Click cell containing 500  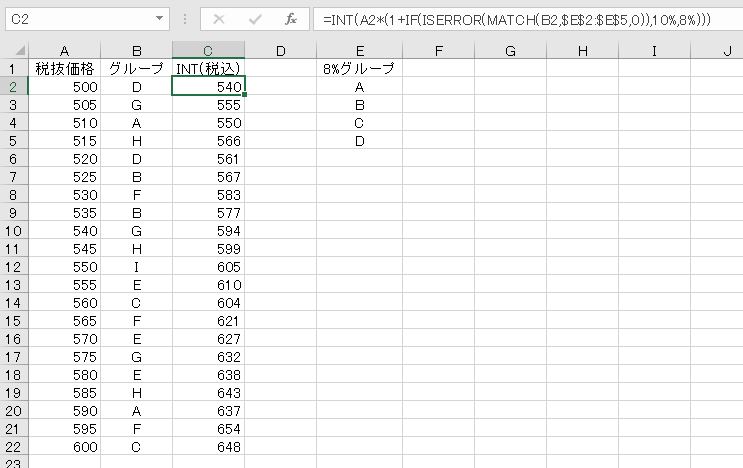coord(64,87)
